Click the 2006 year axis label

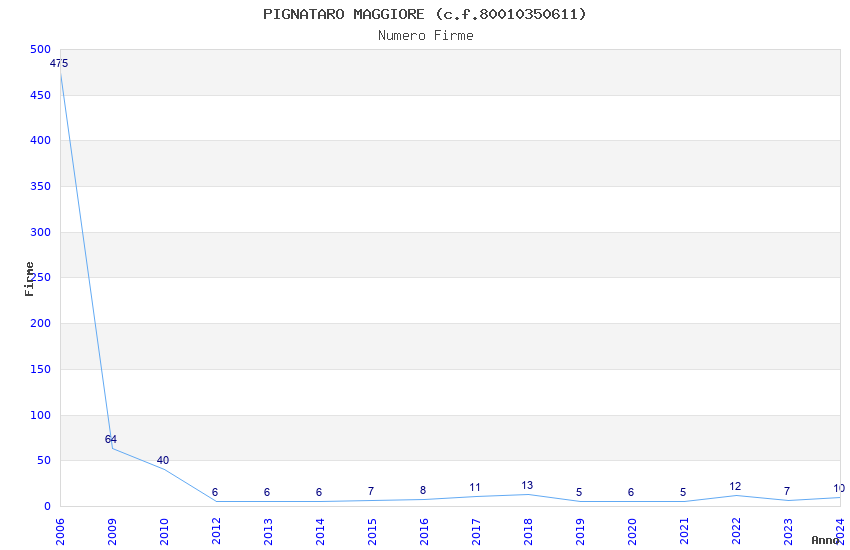point(60,532)
